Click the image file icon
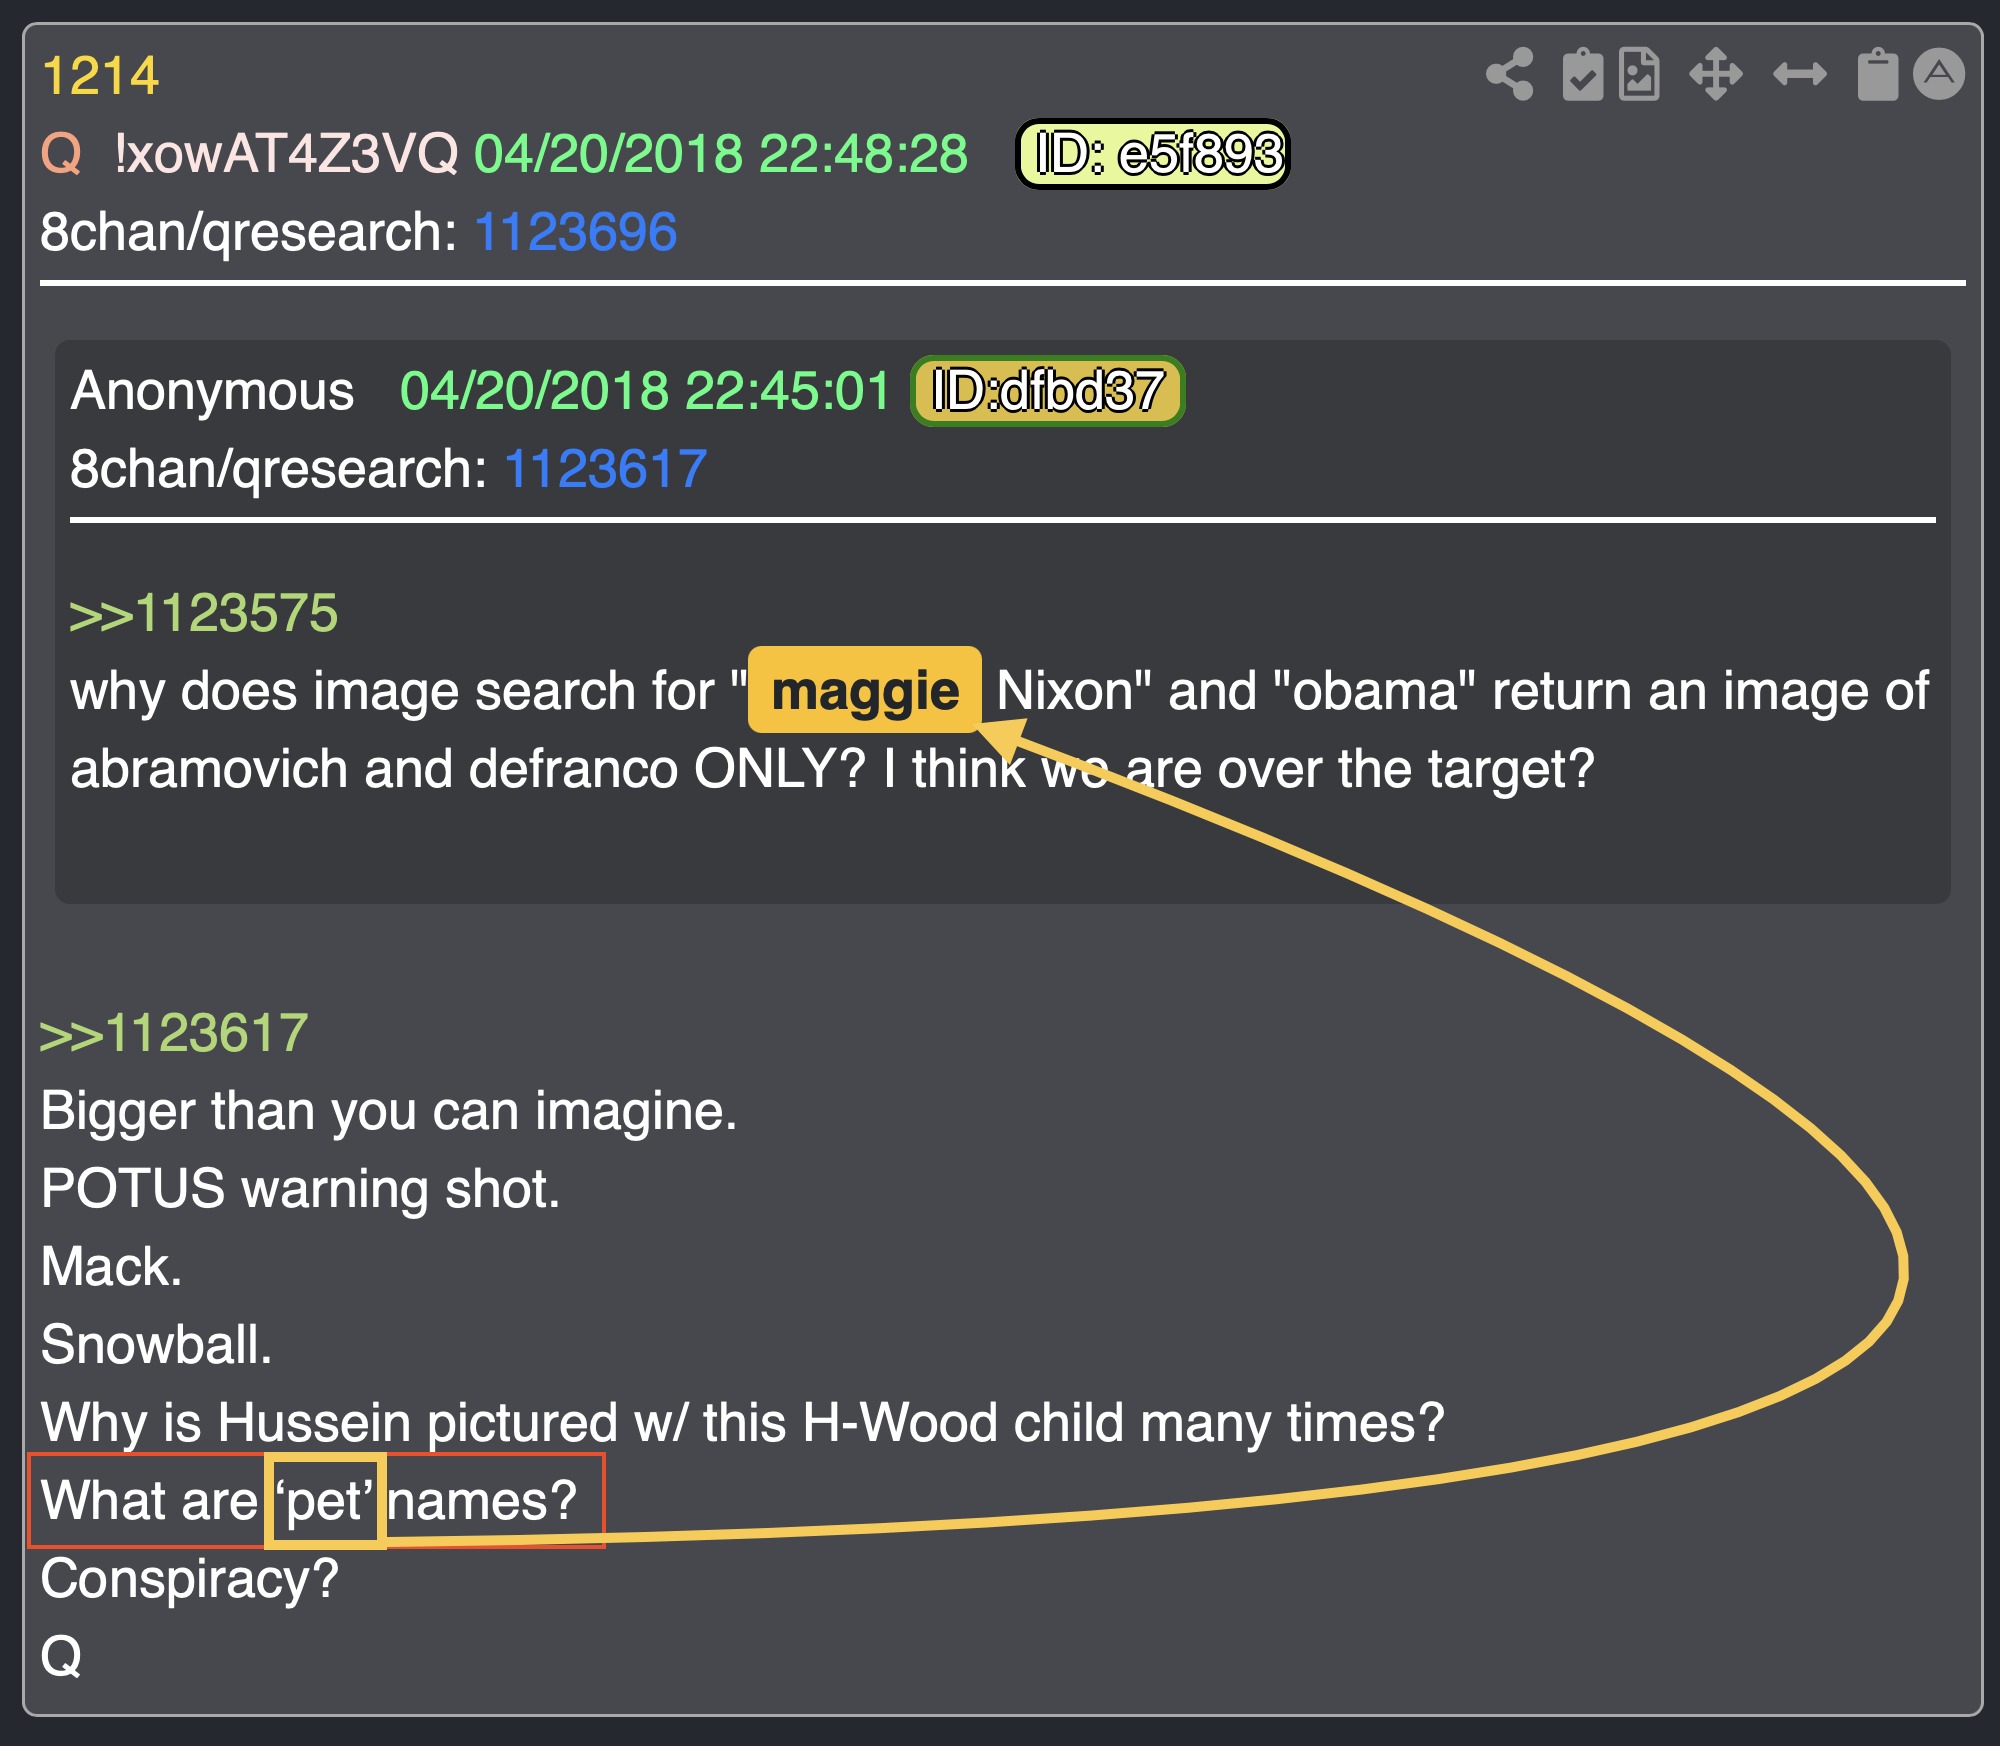Image resolution: width=2000 pixels, height=1746 pixels. 1640,74
